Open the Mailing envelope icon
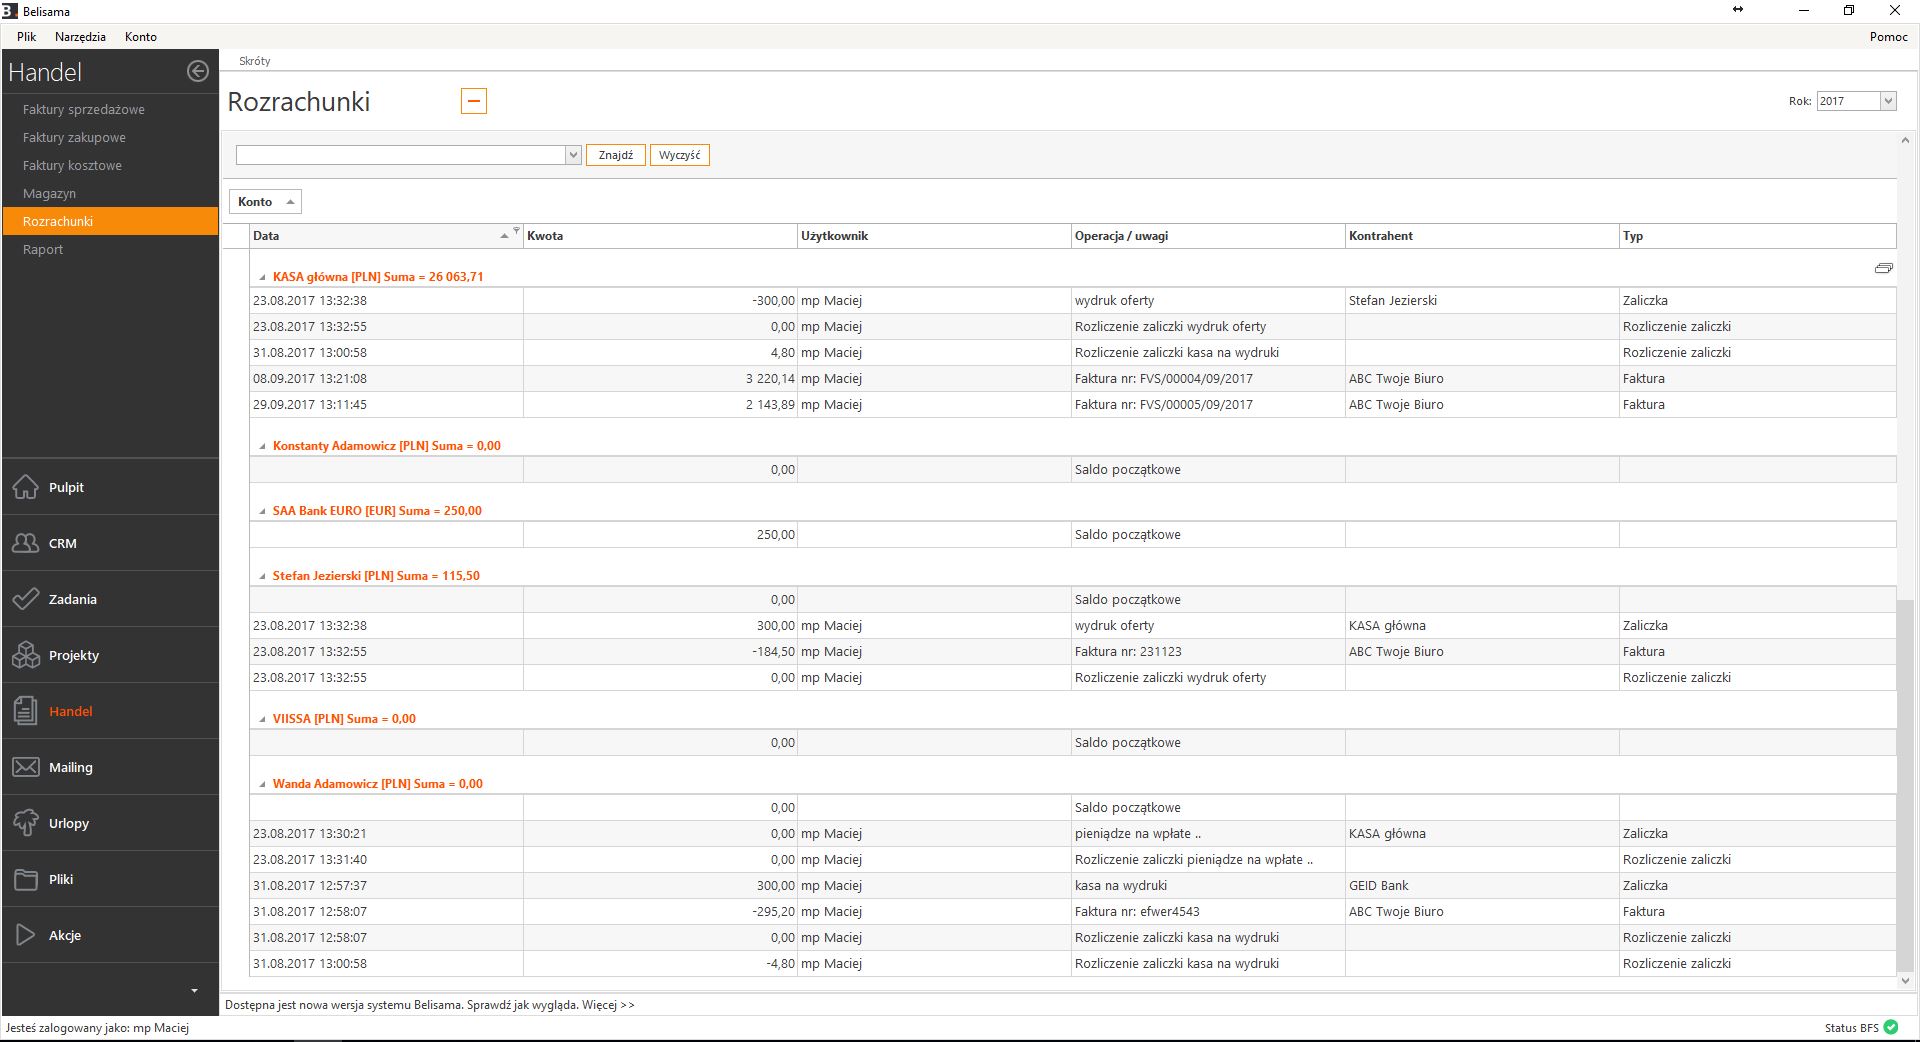Screen dimensions: 1920x1042 pyautogui.click(x=26, y=767)
